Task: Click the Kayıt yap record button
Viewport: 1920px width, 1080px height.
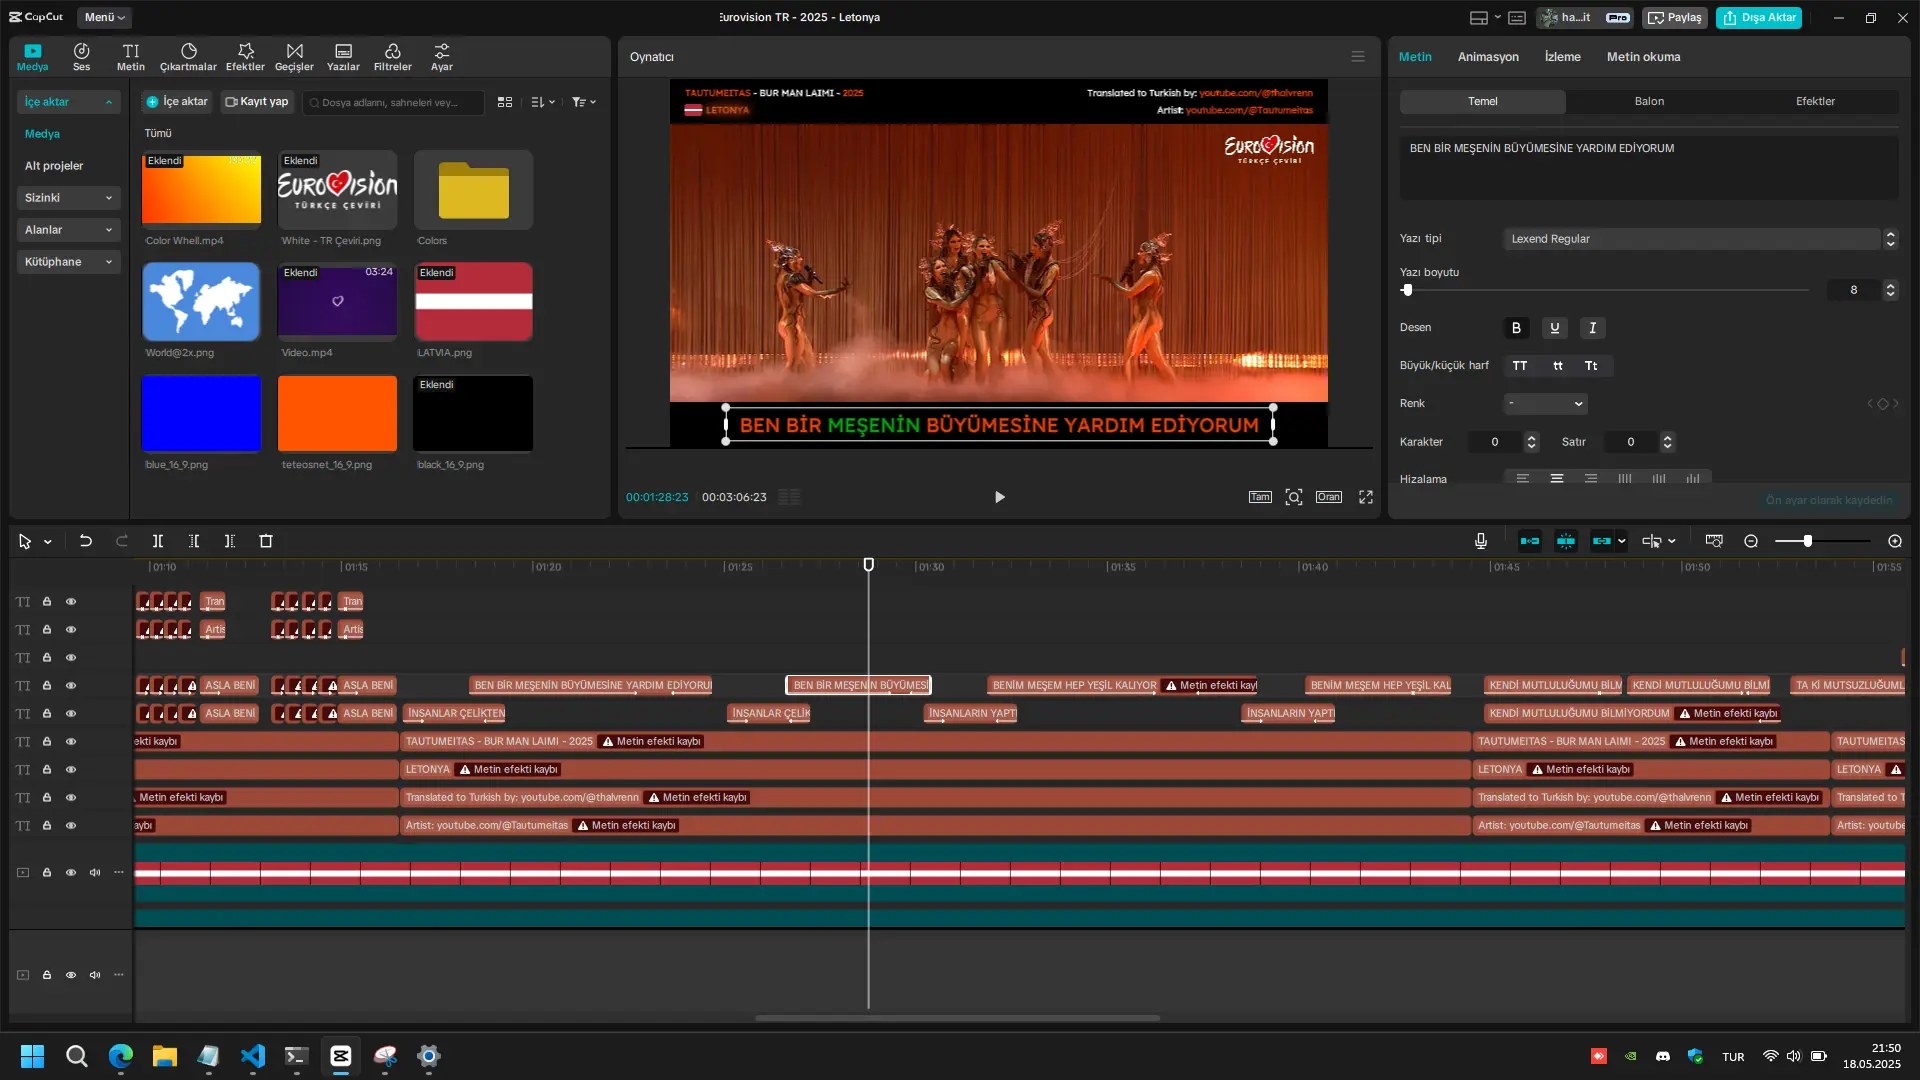Action: [257, 102]
